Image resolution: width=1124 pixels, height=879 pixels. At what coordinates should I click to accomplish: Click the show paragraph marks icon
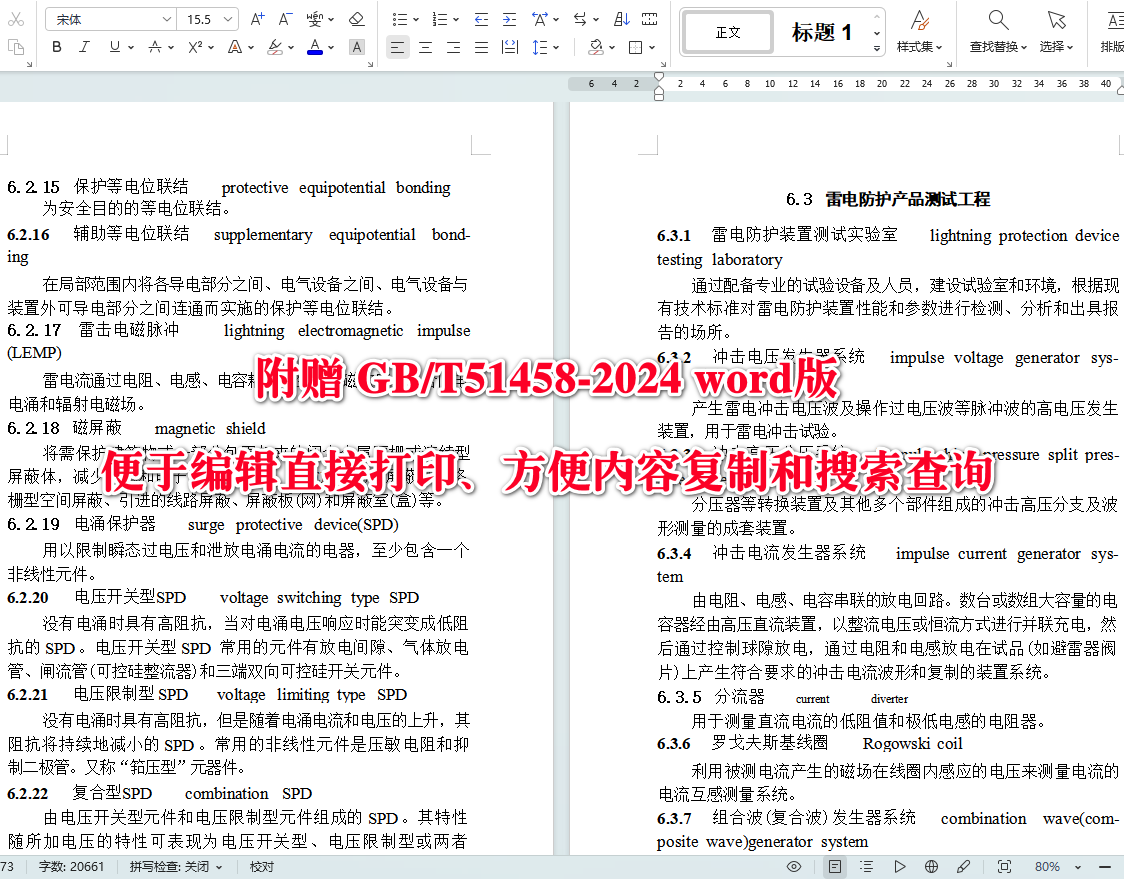(x=649, y=19)
